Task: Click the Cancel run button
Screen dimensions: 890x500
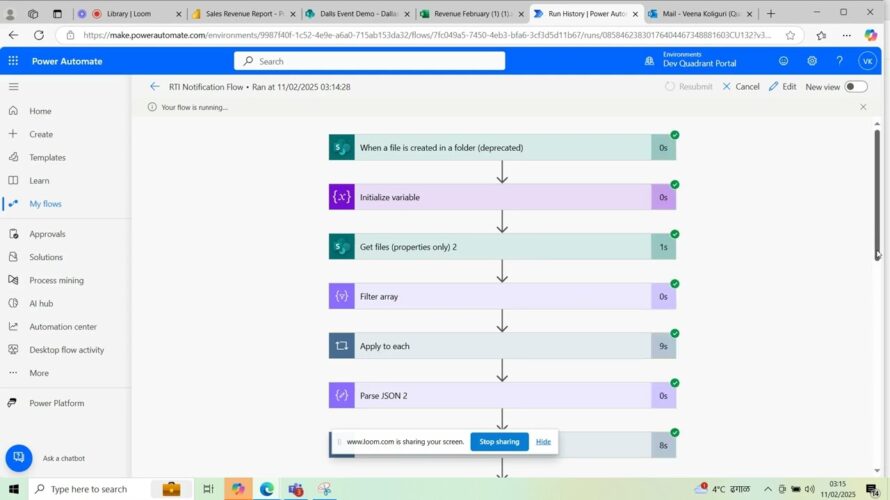Action: [740, 87]
